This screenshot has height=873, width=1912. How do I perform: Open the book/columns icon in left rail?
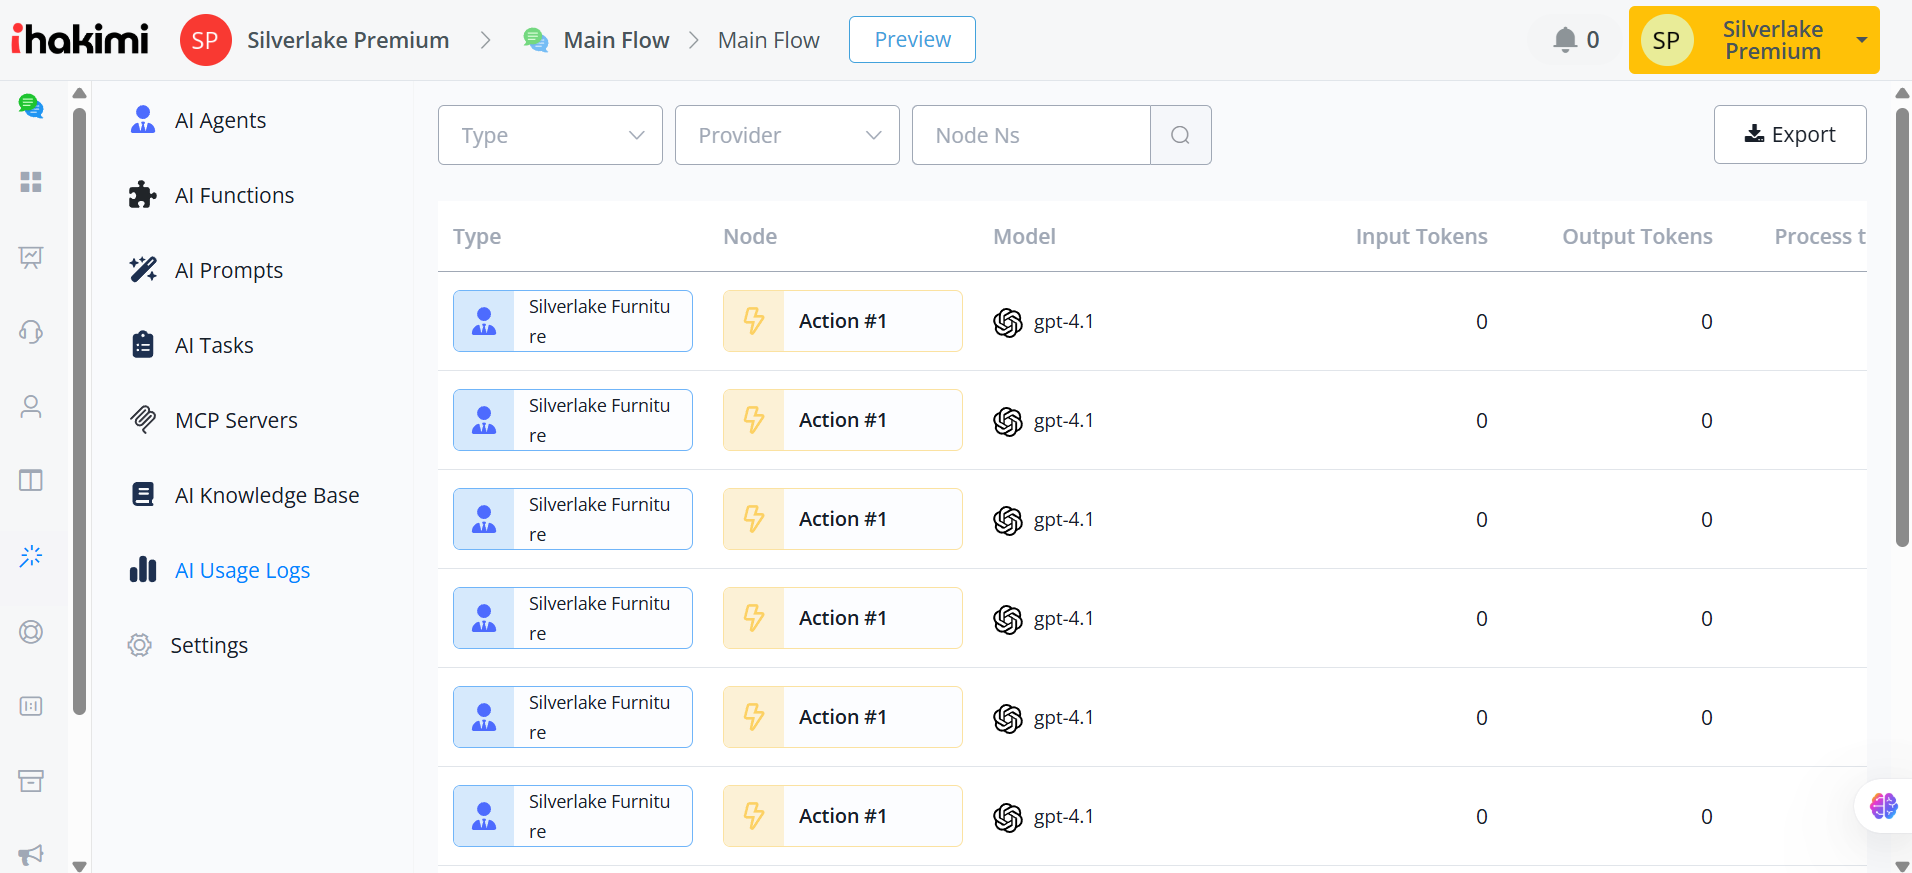pos(31,481)
